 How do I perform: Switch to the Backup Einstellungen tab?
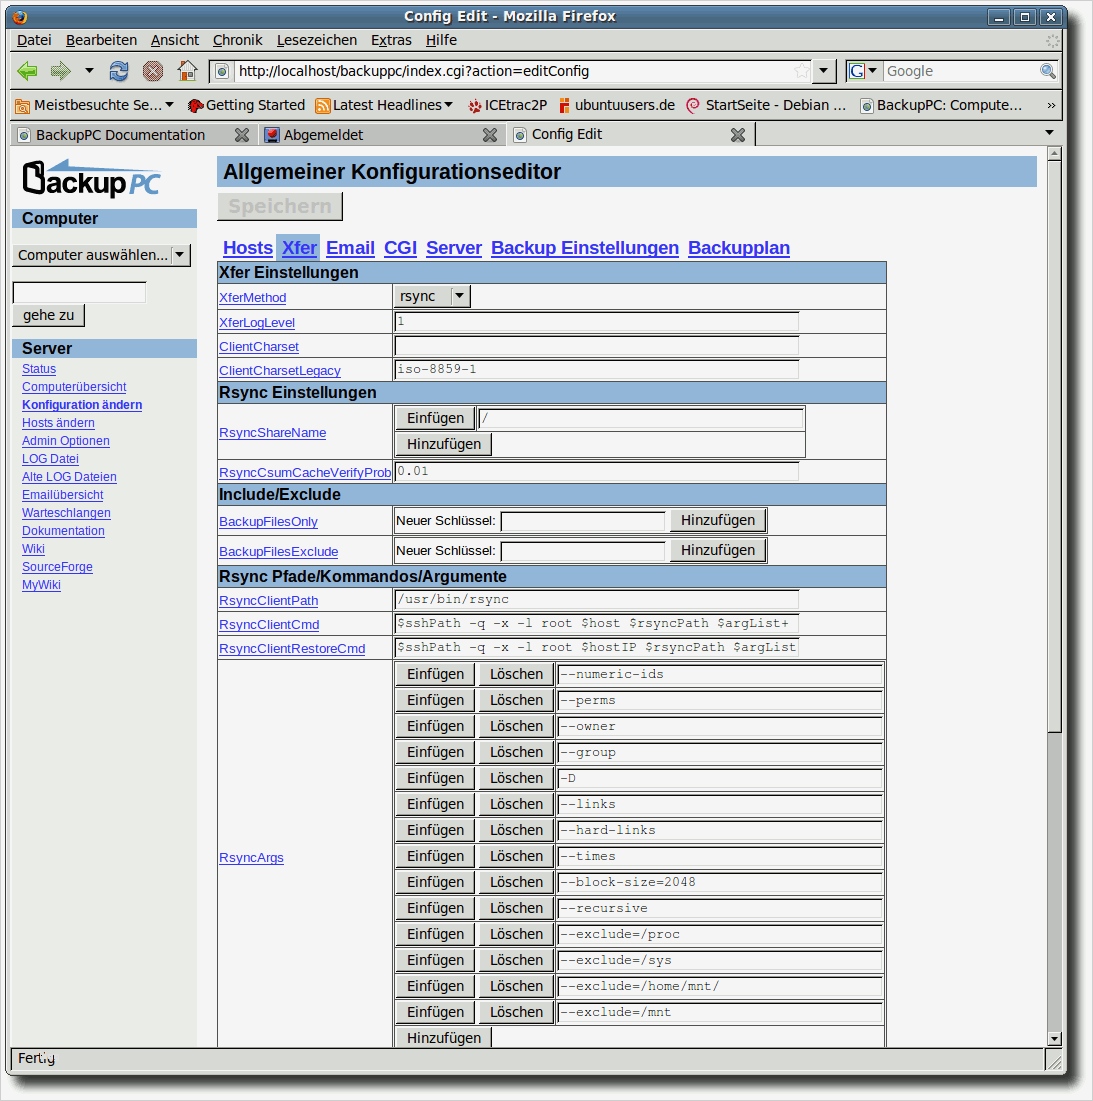coord(585,248)
